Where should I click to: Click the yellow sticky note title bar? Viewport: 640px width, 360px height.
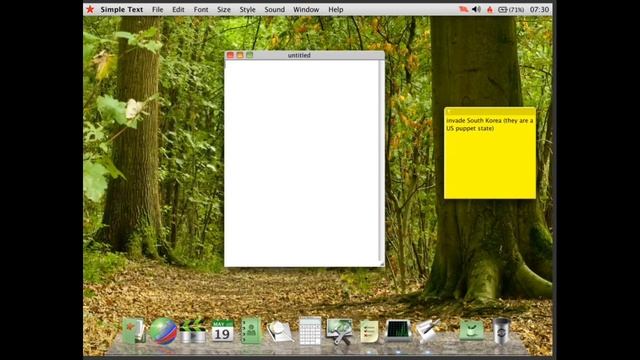click(x=490, y=111)
